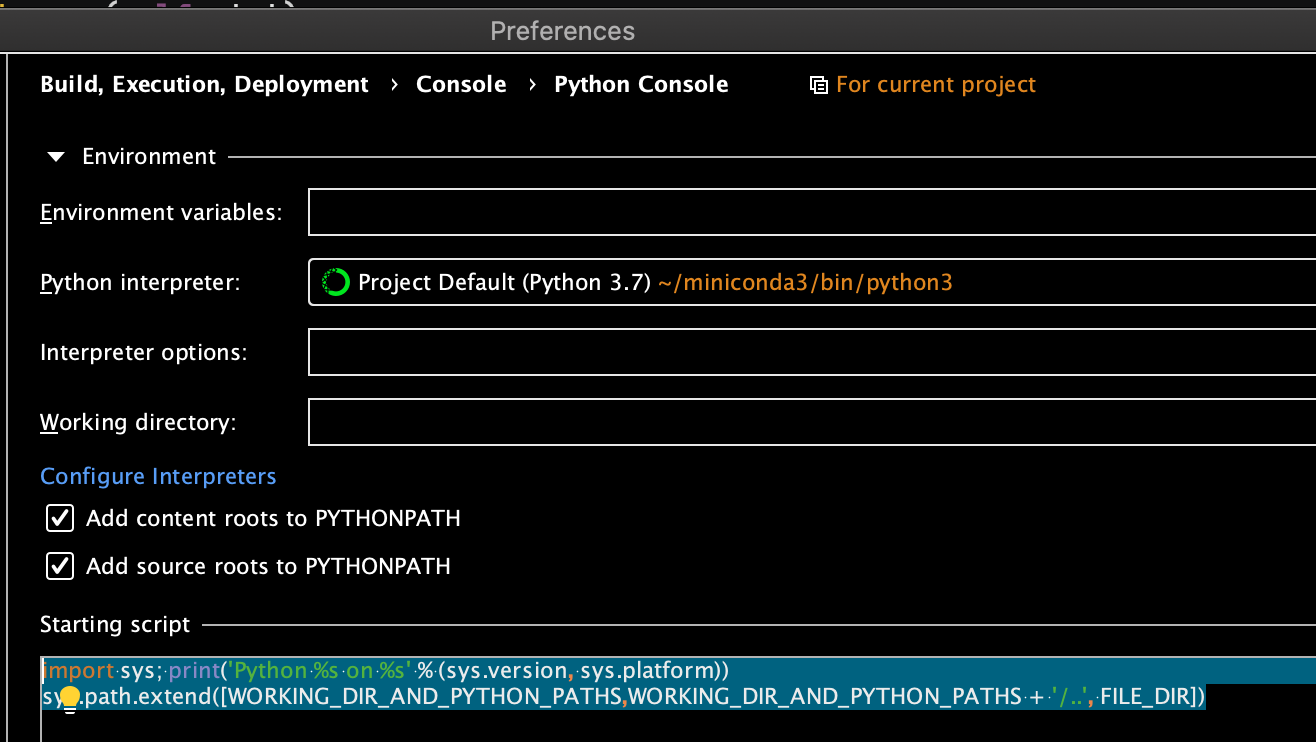Image resolution: width=1316 pixels, height=742 pixels.
Task: Click the For current project icon
Action: (818, 84)
